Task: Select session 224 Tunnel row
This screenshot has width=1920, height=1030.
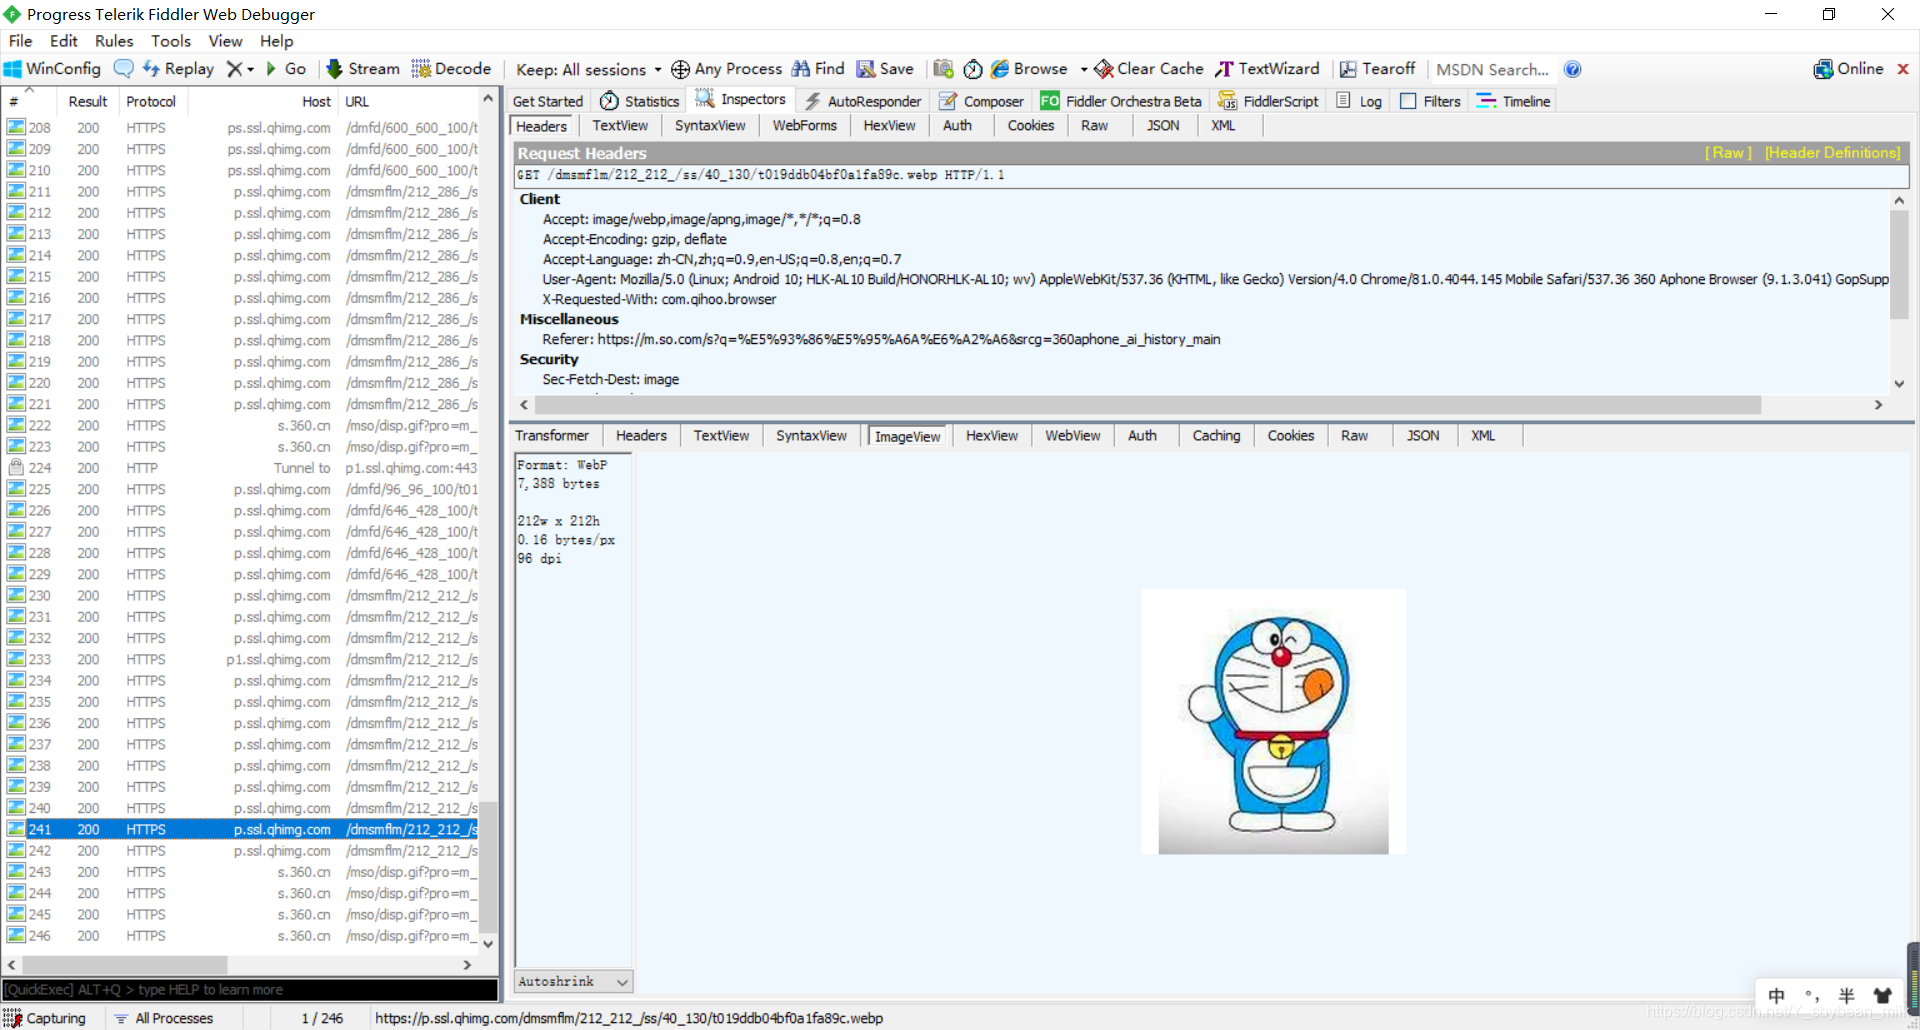Action: tap(241, 468)
